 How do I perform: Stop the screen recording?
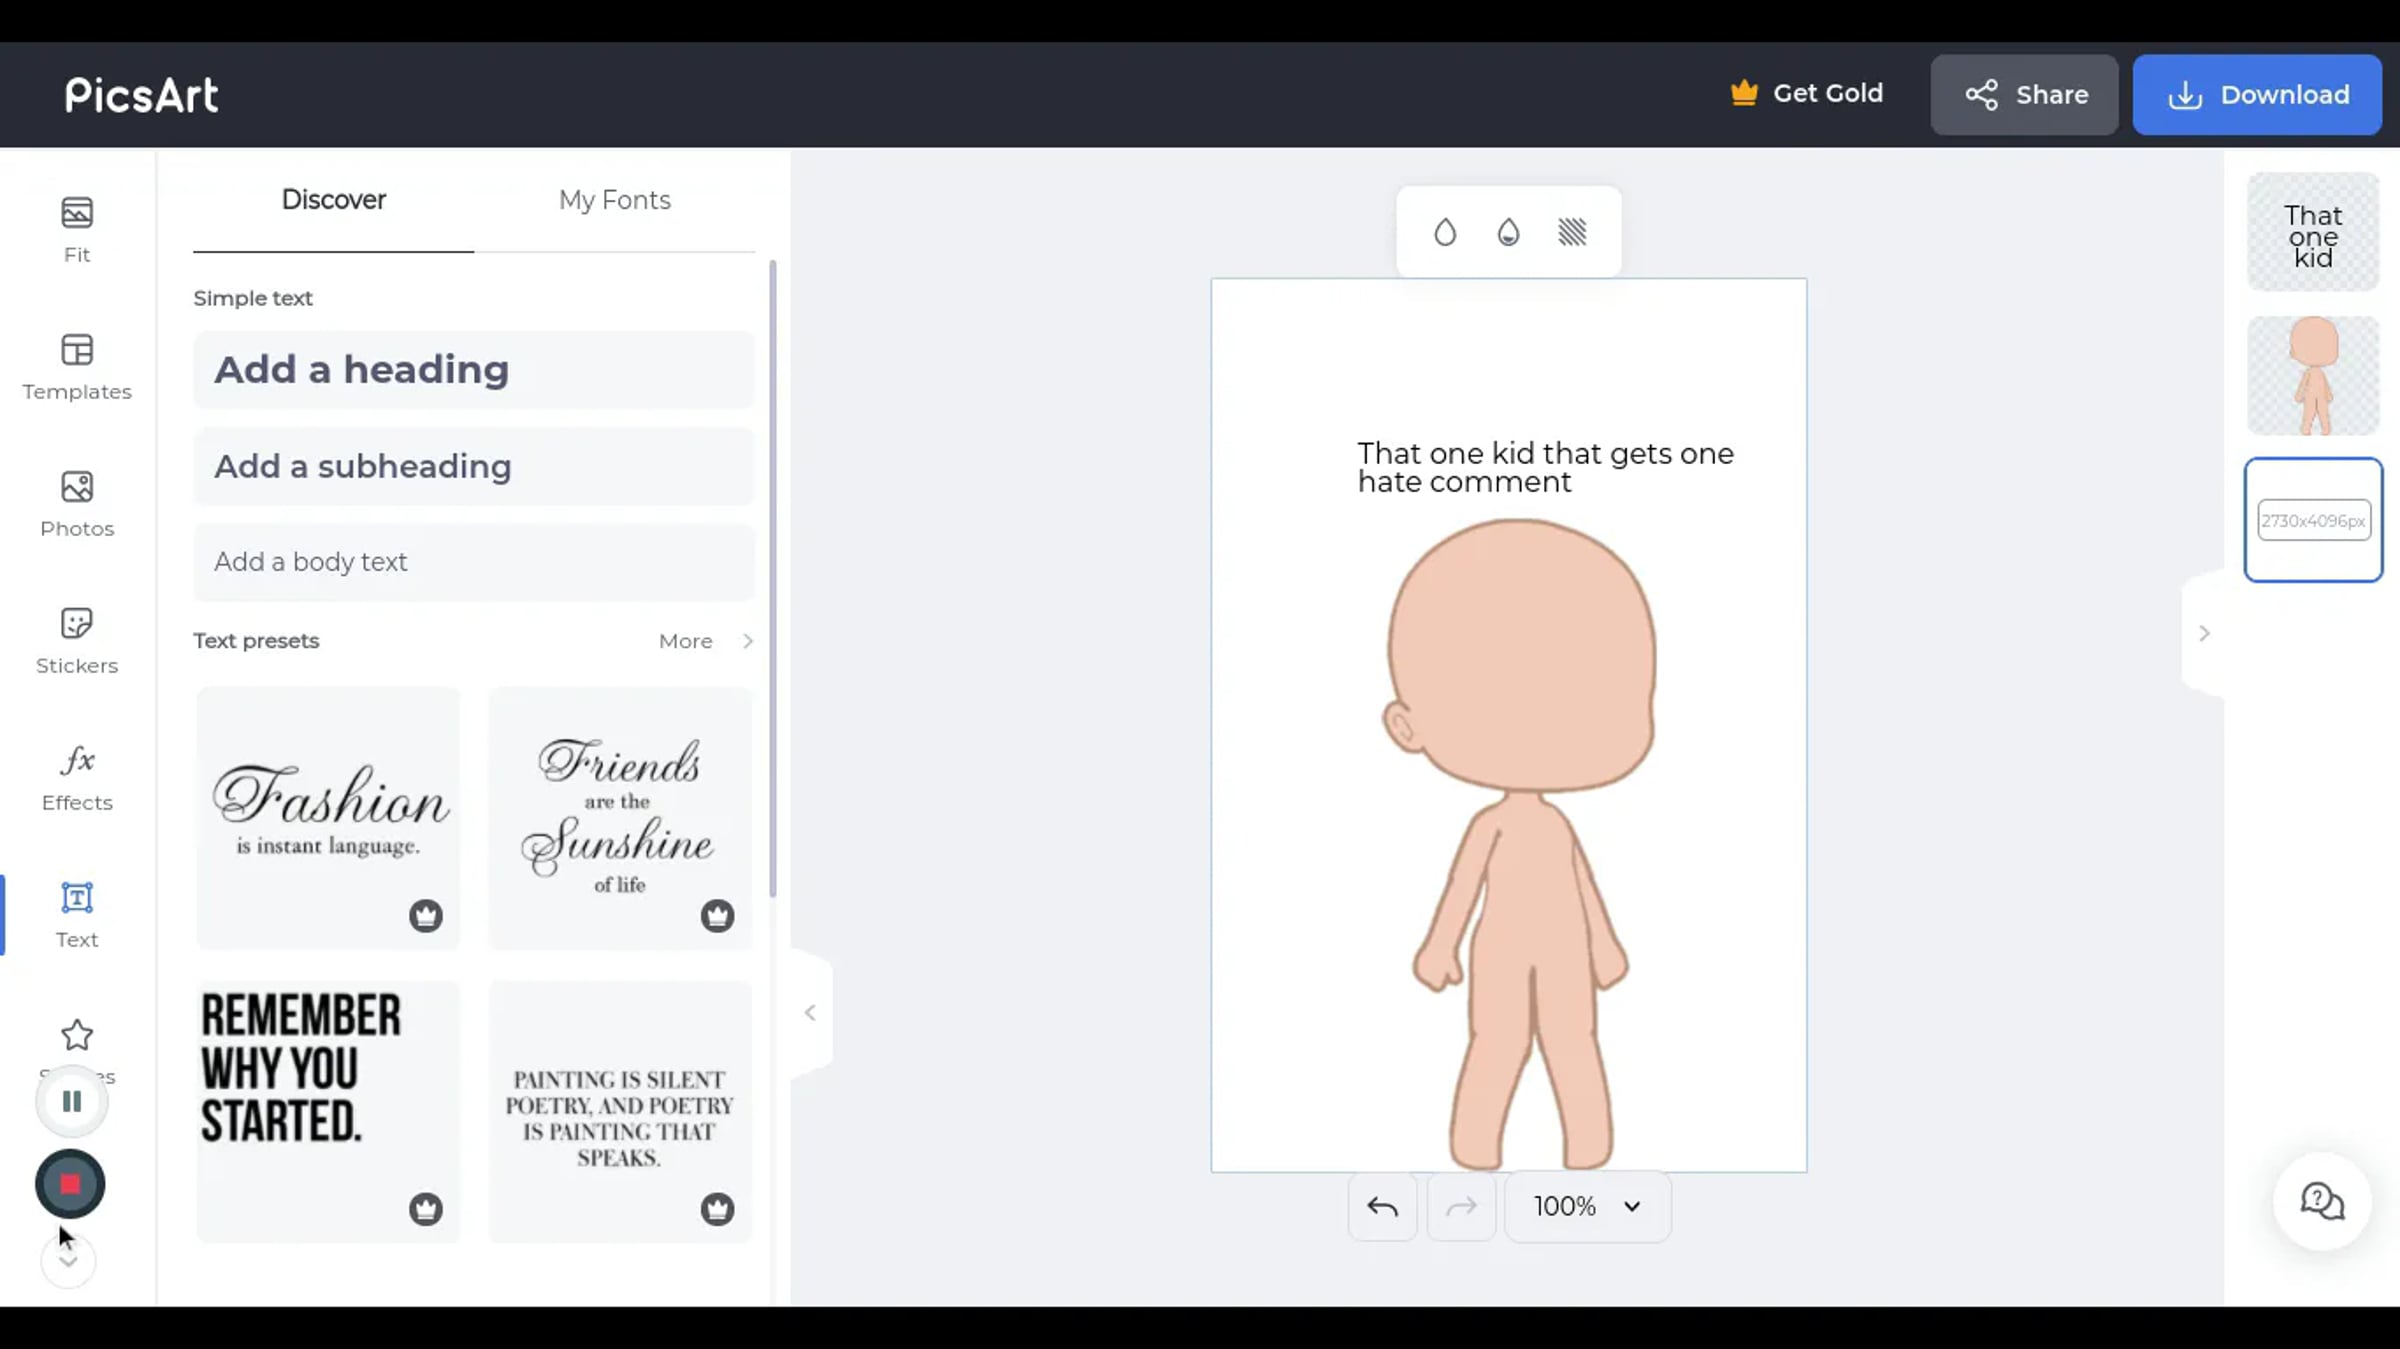[70, 1184]
